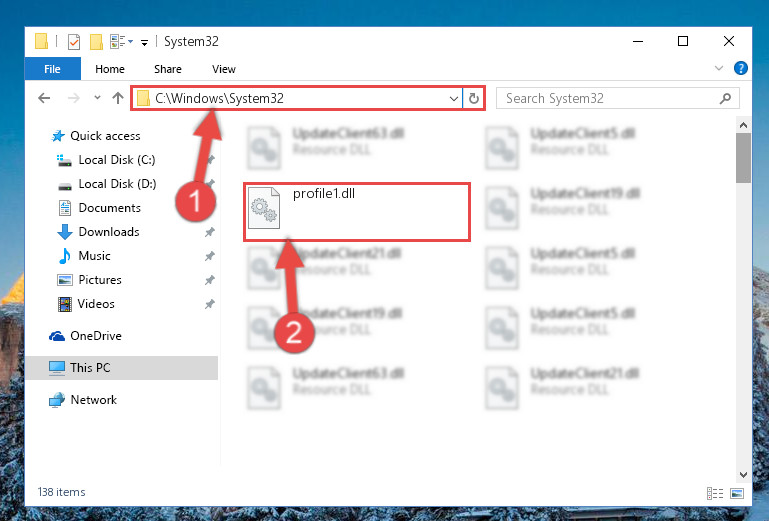Go forward with the right arrow
769x521 pixels.
click(74, 98)
